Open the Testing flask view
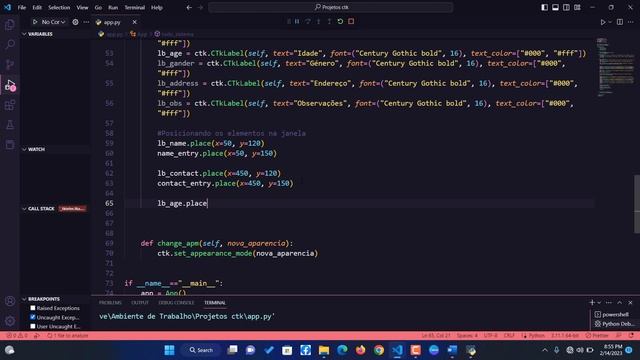640x360 pixels. (x=10, y=125)
